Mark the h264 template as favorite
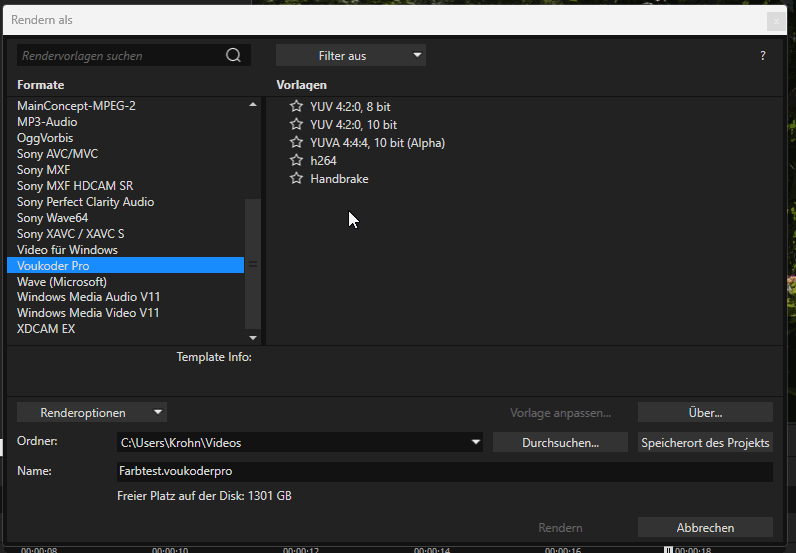Viewport: 796px width, 553px height. click(x=296, y=160)
